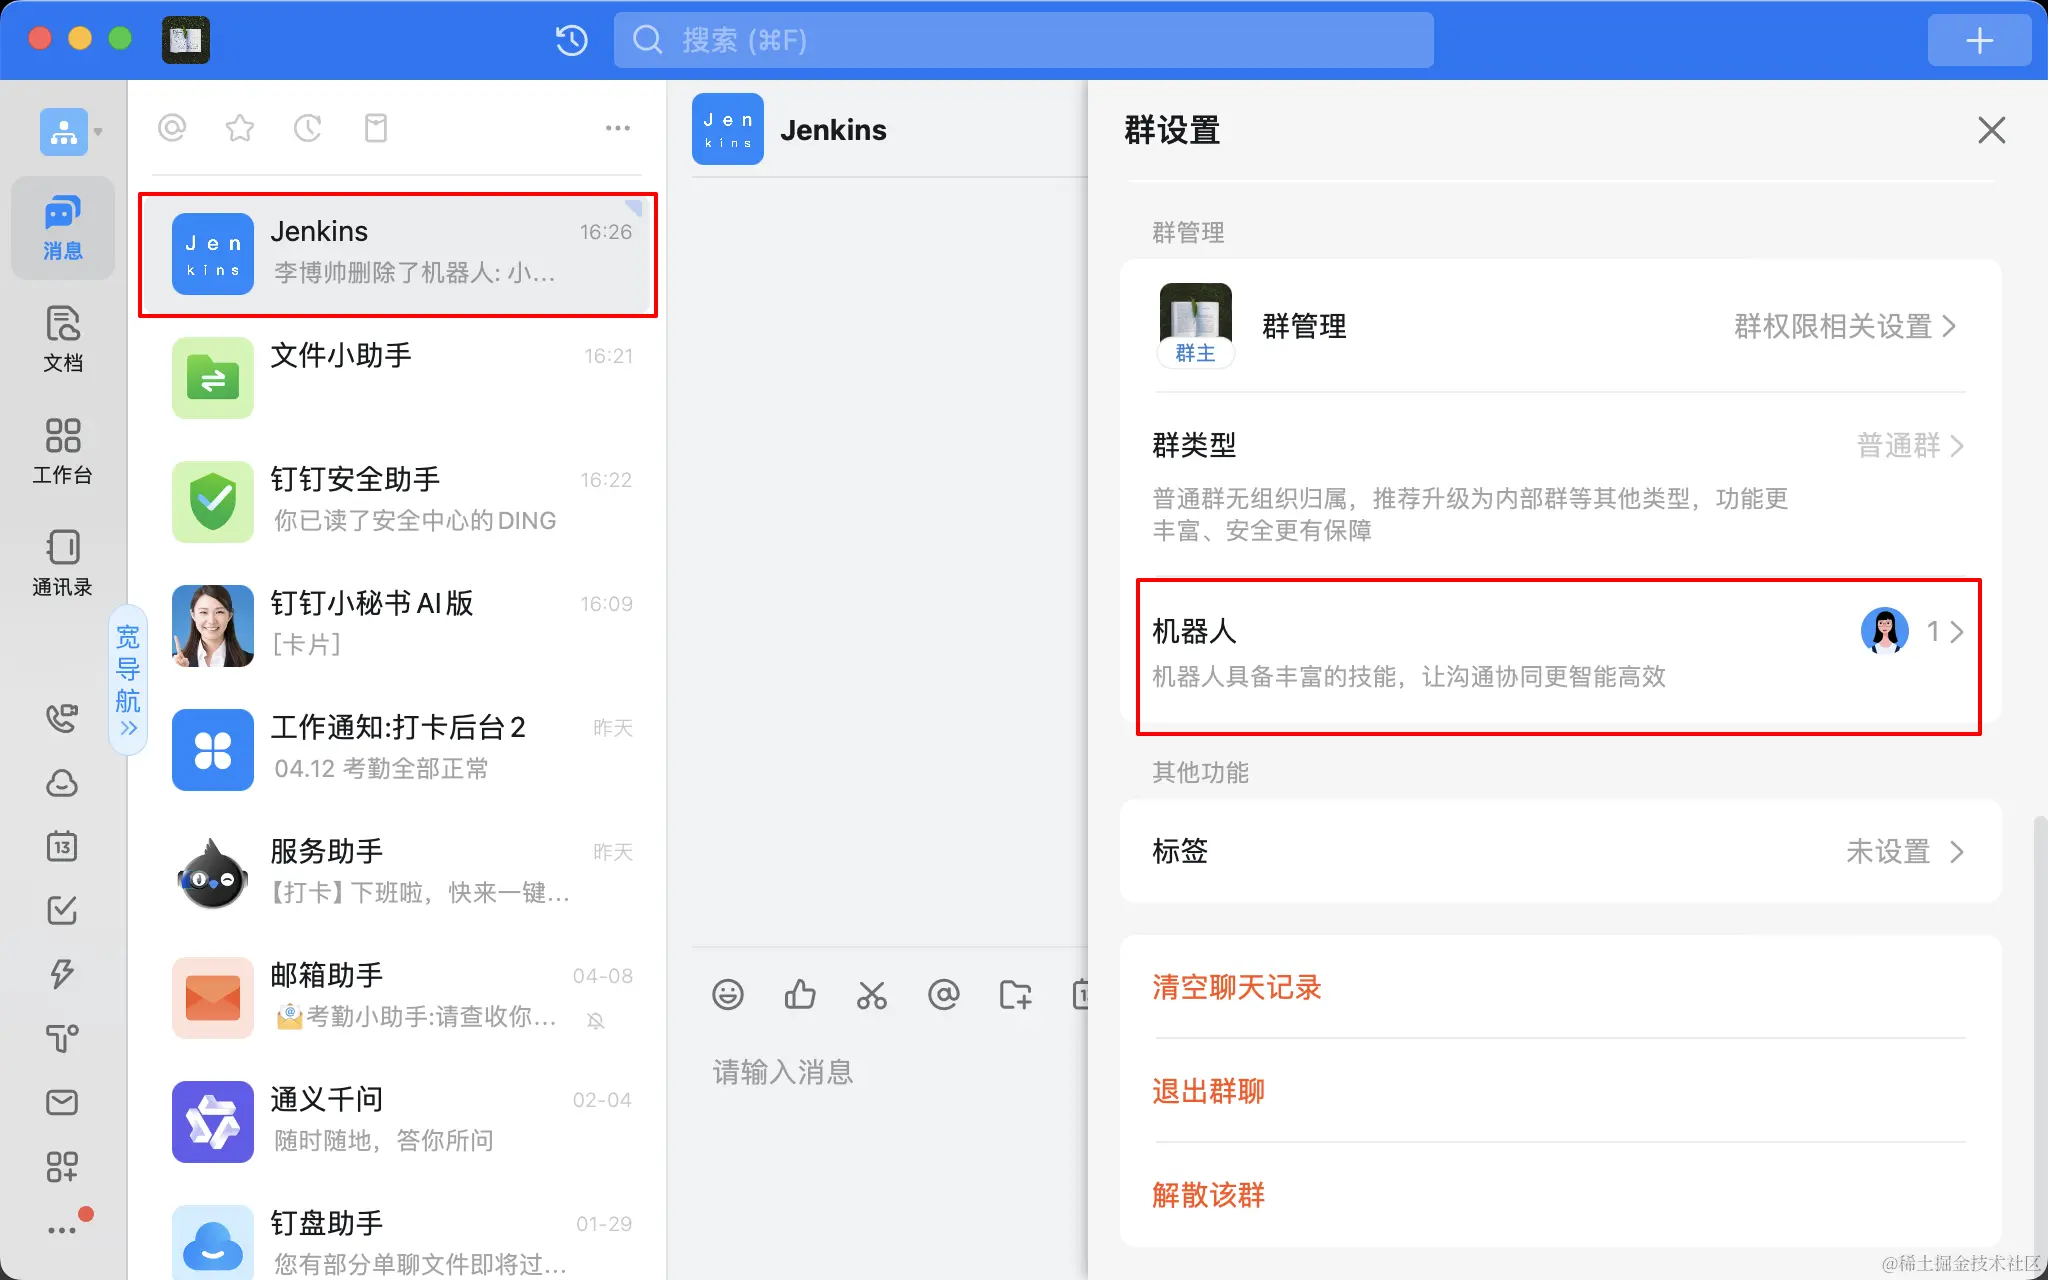Expand the 宽导航 wide navigation toggle

coord(128,680)
